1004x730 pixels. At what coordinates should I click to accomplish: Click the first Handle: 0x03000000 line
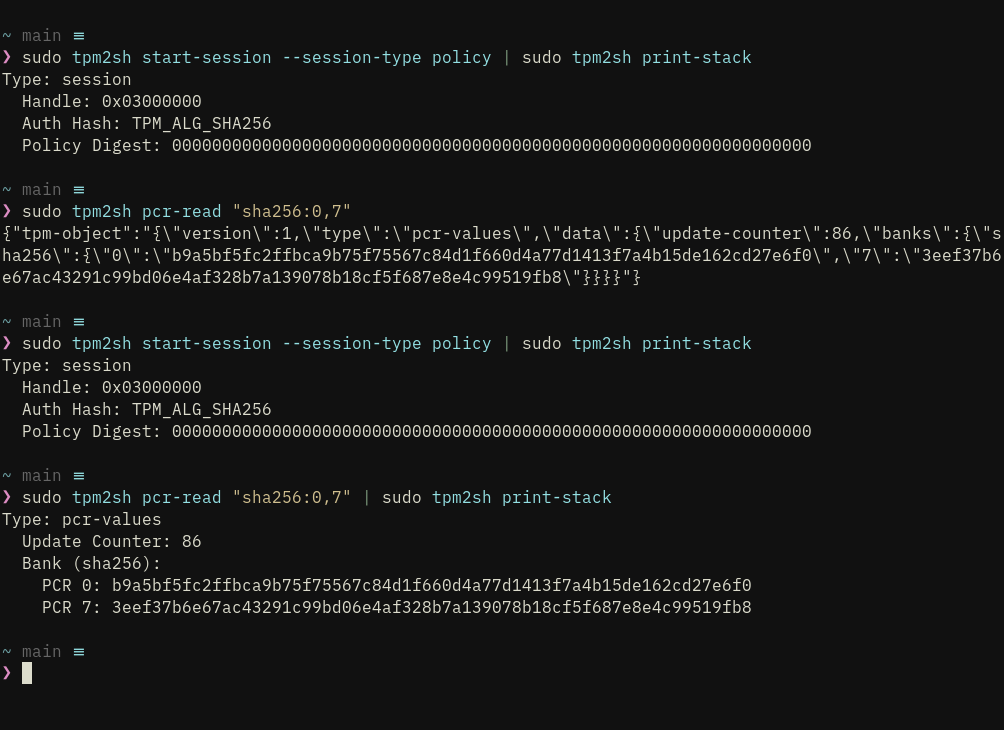pos(111,101)
